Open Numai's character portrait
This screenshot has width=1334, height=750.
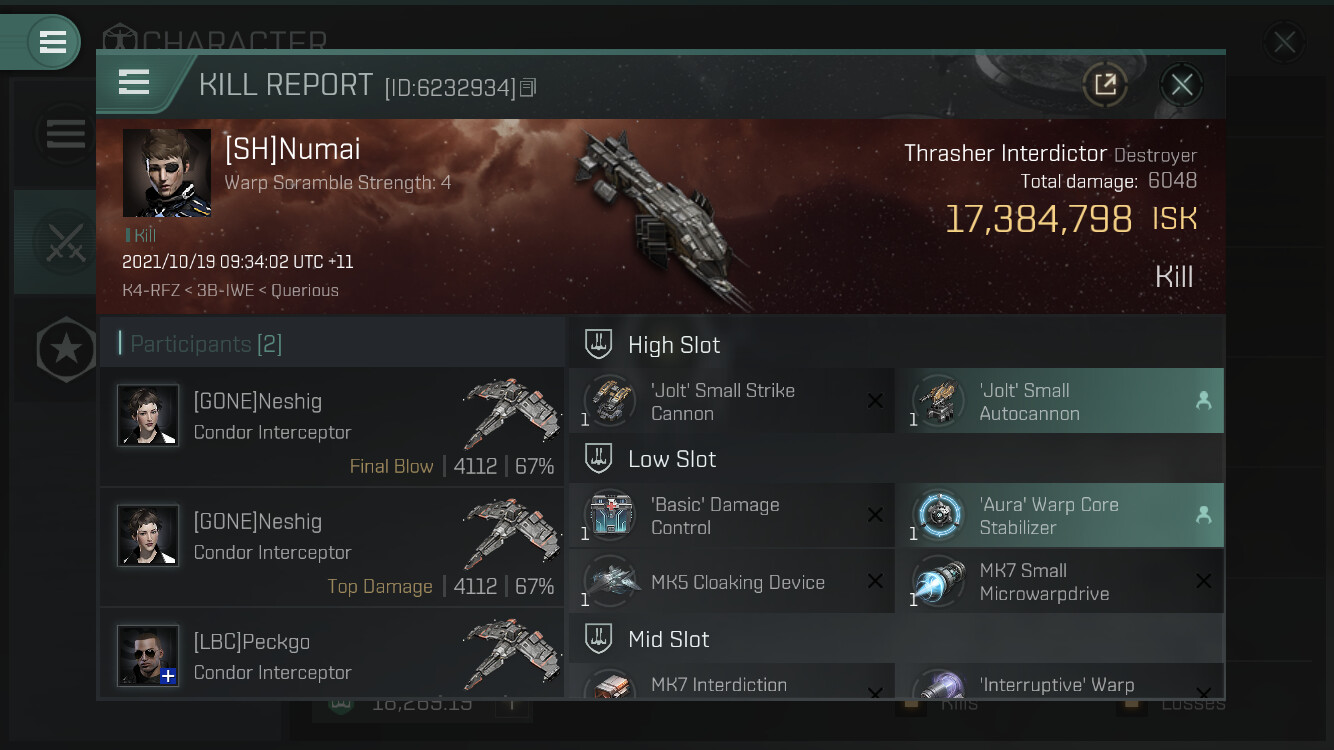[x=167, y=173]
